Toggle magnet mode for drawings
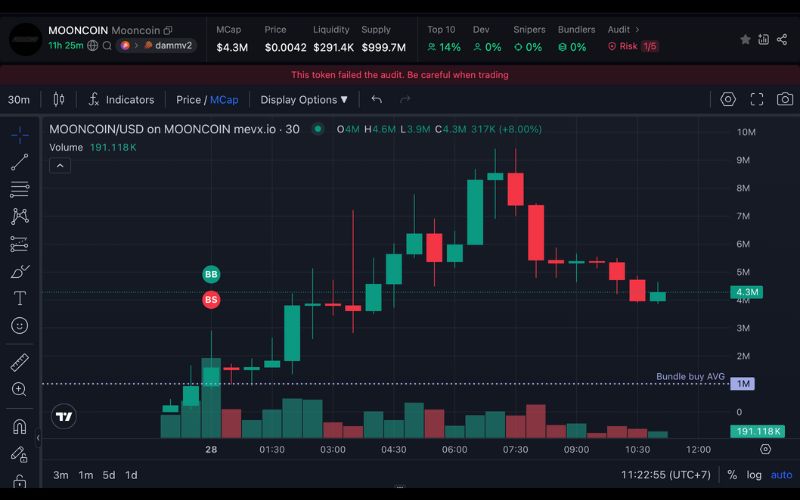Viewport: 800px width, 500px height. click(x=19, y=427)
